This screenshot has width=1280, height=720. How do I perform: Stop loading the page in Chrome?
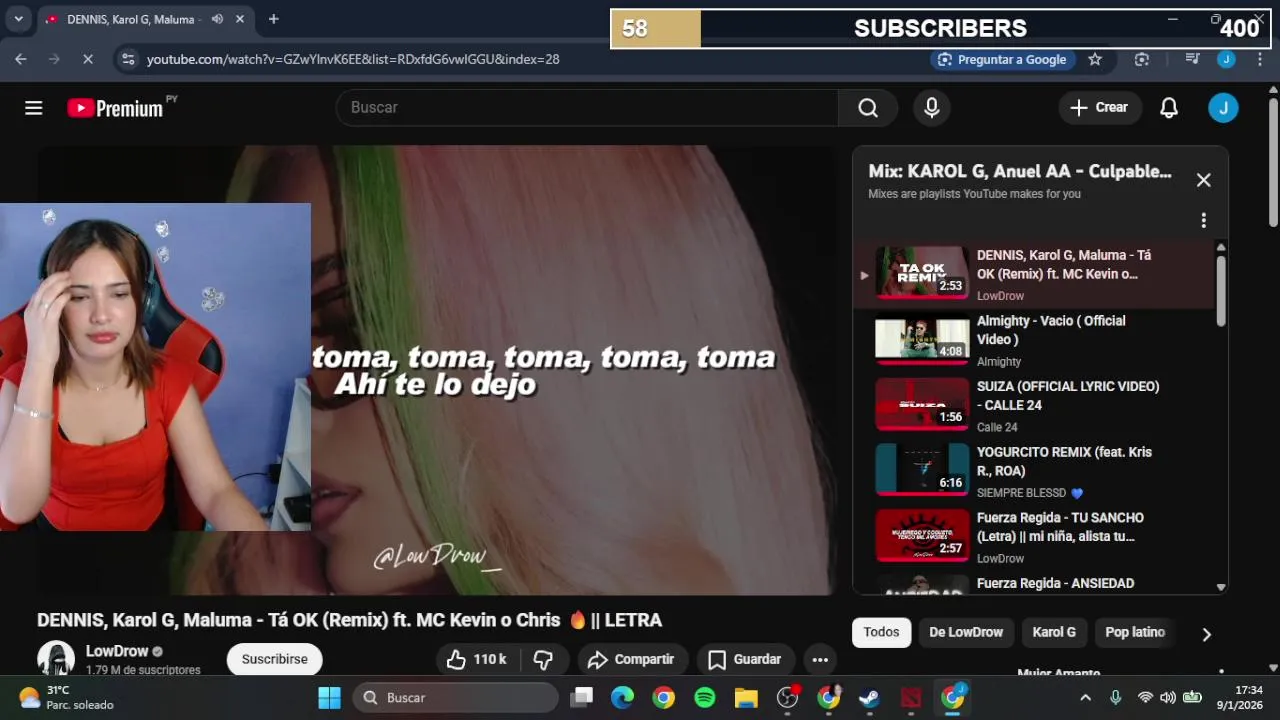click(87, 59)
